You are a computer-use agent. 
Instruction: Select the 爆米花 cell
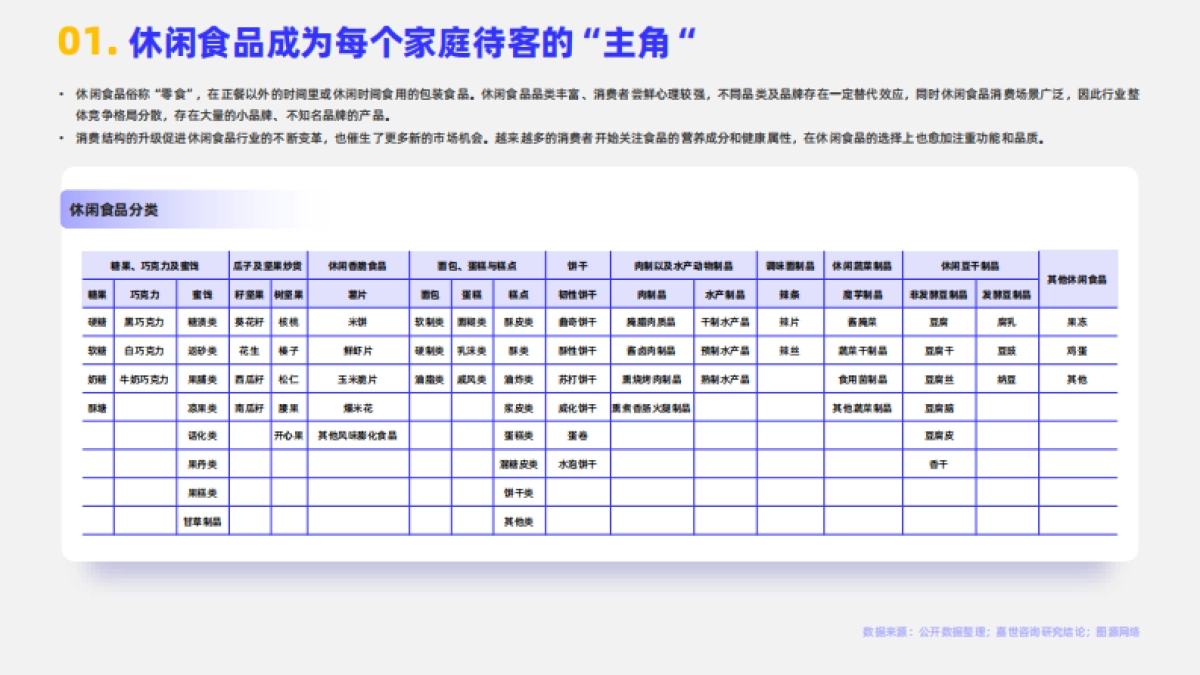point(357,408)
